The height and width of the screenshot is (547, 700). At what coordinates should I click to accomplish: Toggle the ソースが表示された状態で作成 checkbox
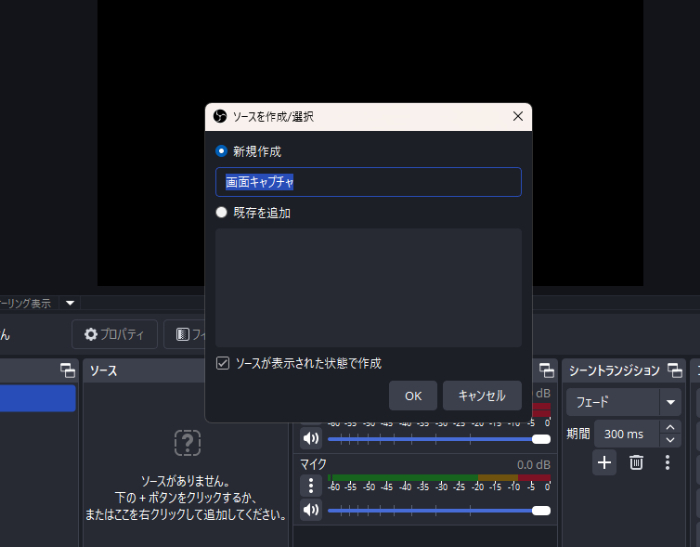tap(223, 363)
